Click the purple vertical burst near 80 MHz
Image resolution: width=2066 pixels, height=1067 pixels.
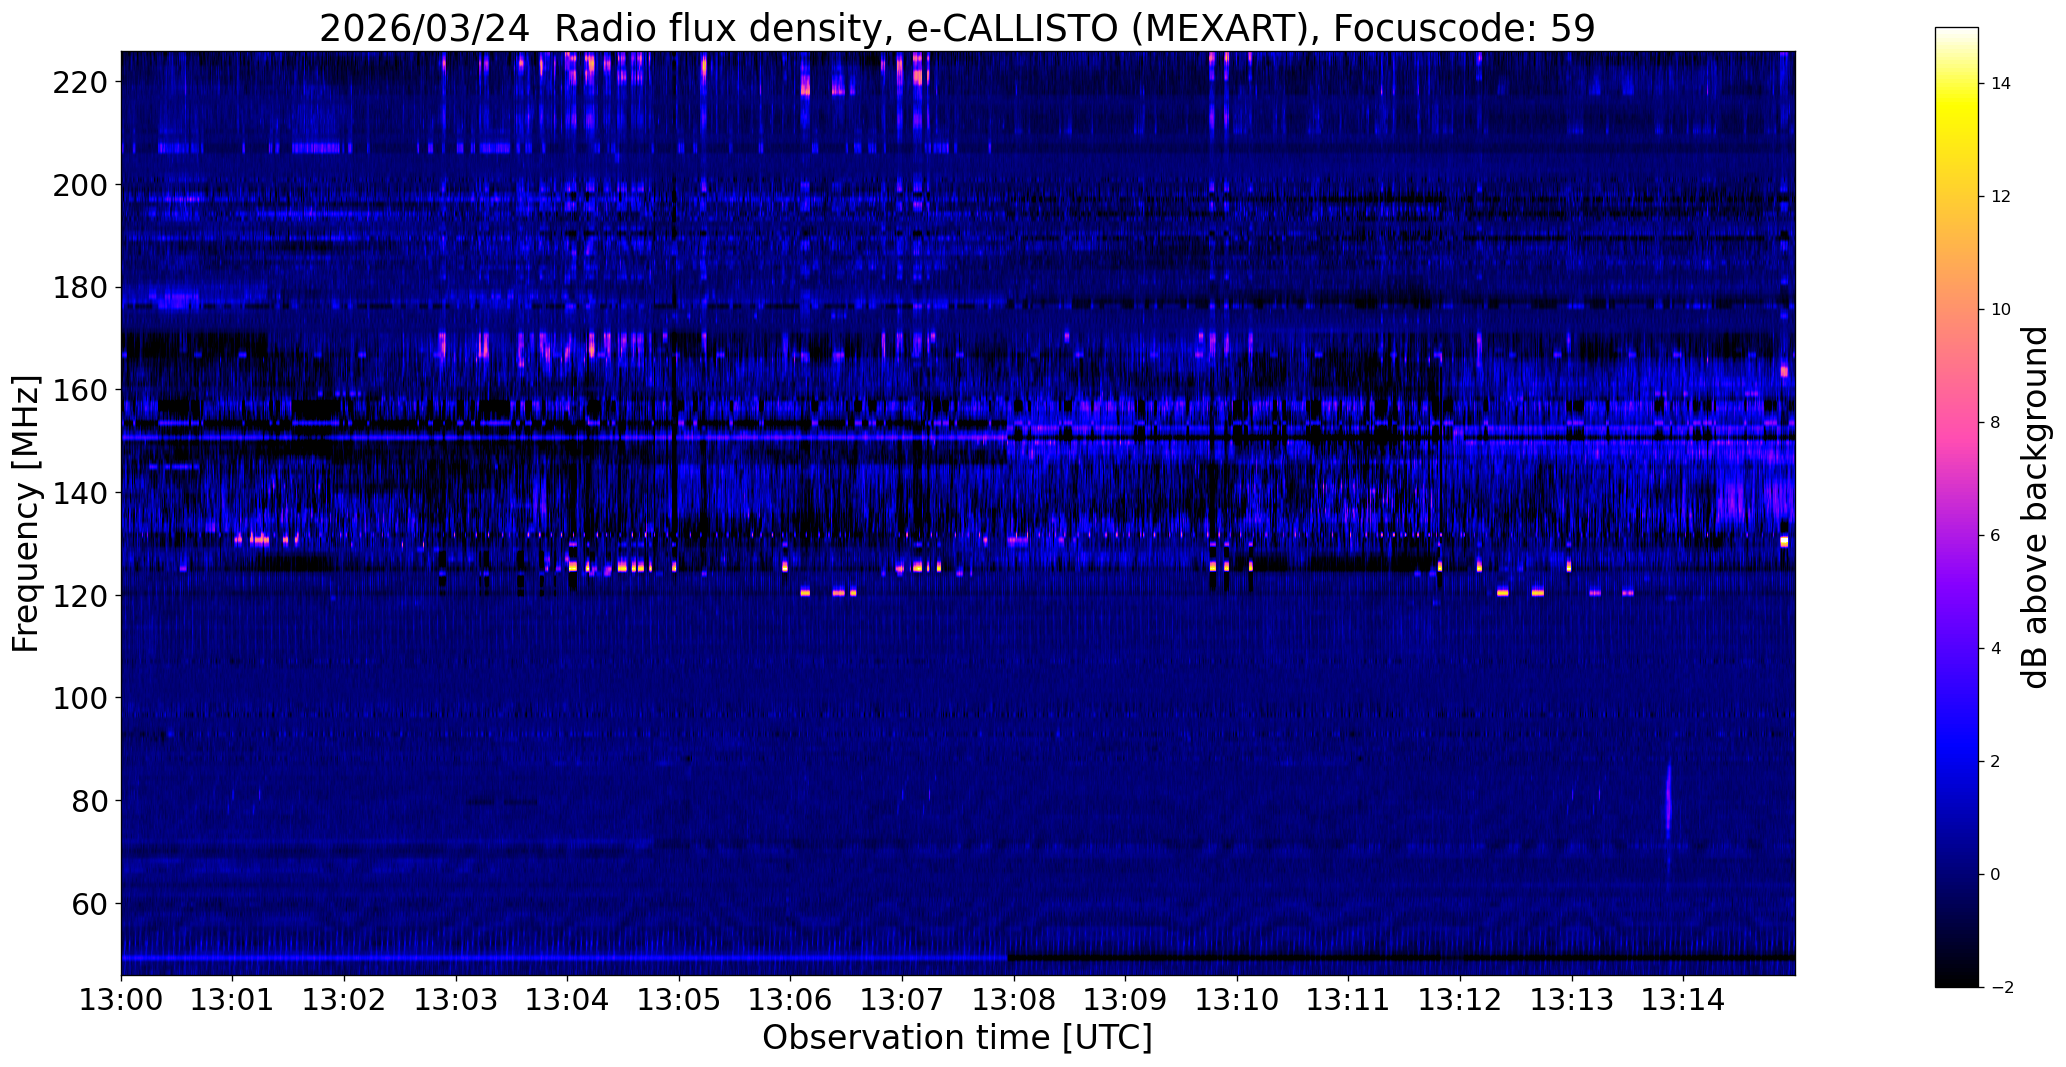[x=1668, y=800]
